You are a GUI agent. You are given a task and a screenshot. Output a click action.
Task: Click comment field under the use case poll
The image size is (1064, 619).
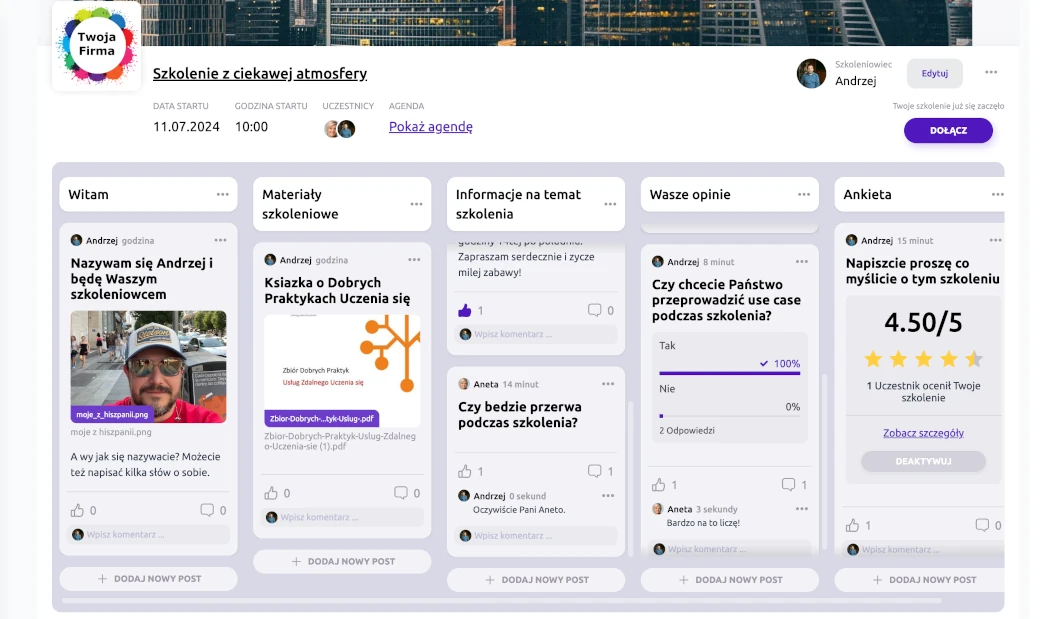tap(730, 548)
